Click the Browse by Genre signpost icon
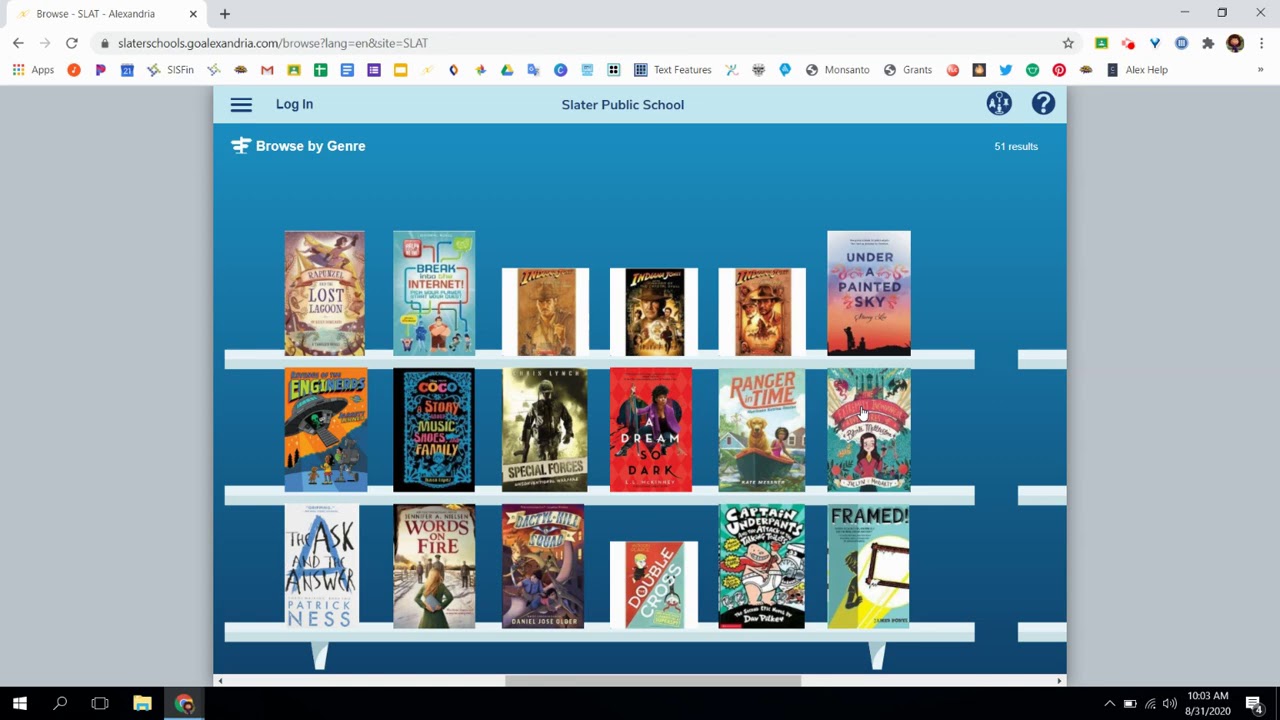Screen dimensions: 1280x720 240,146
